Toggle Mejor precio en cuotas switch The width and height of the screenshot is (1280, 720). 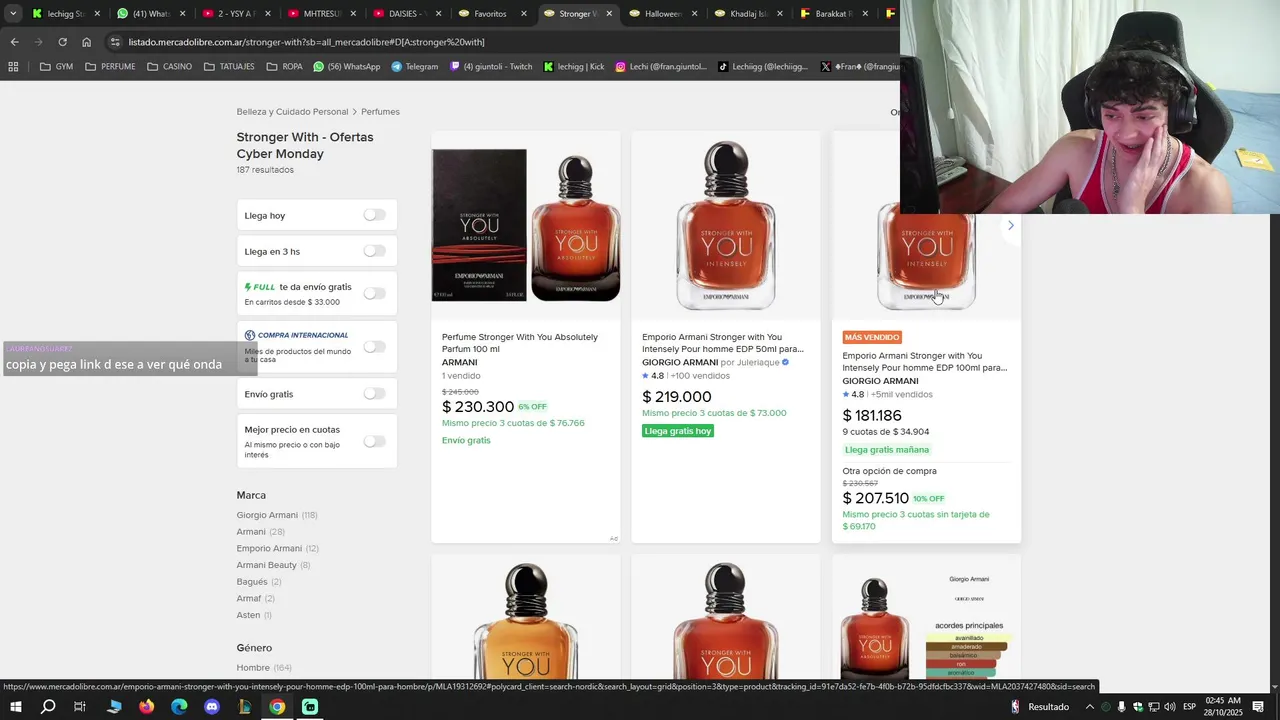[374, 441]
